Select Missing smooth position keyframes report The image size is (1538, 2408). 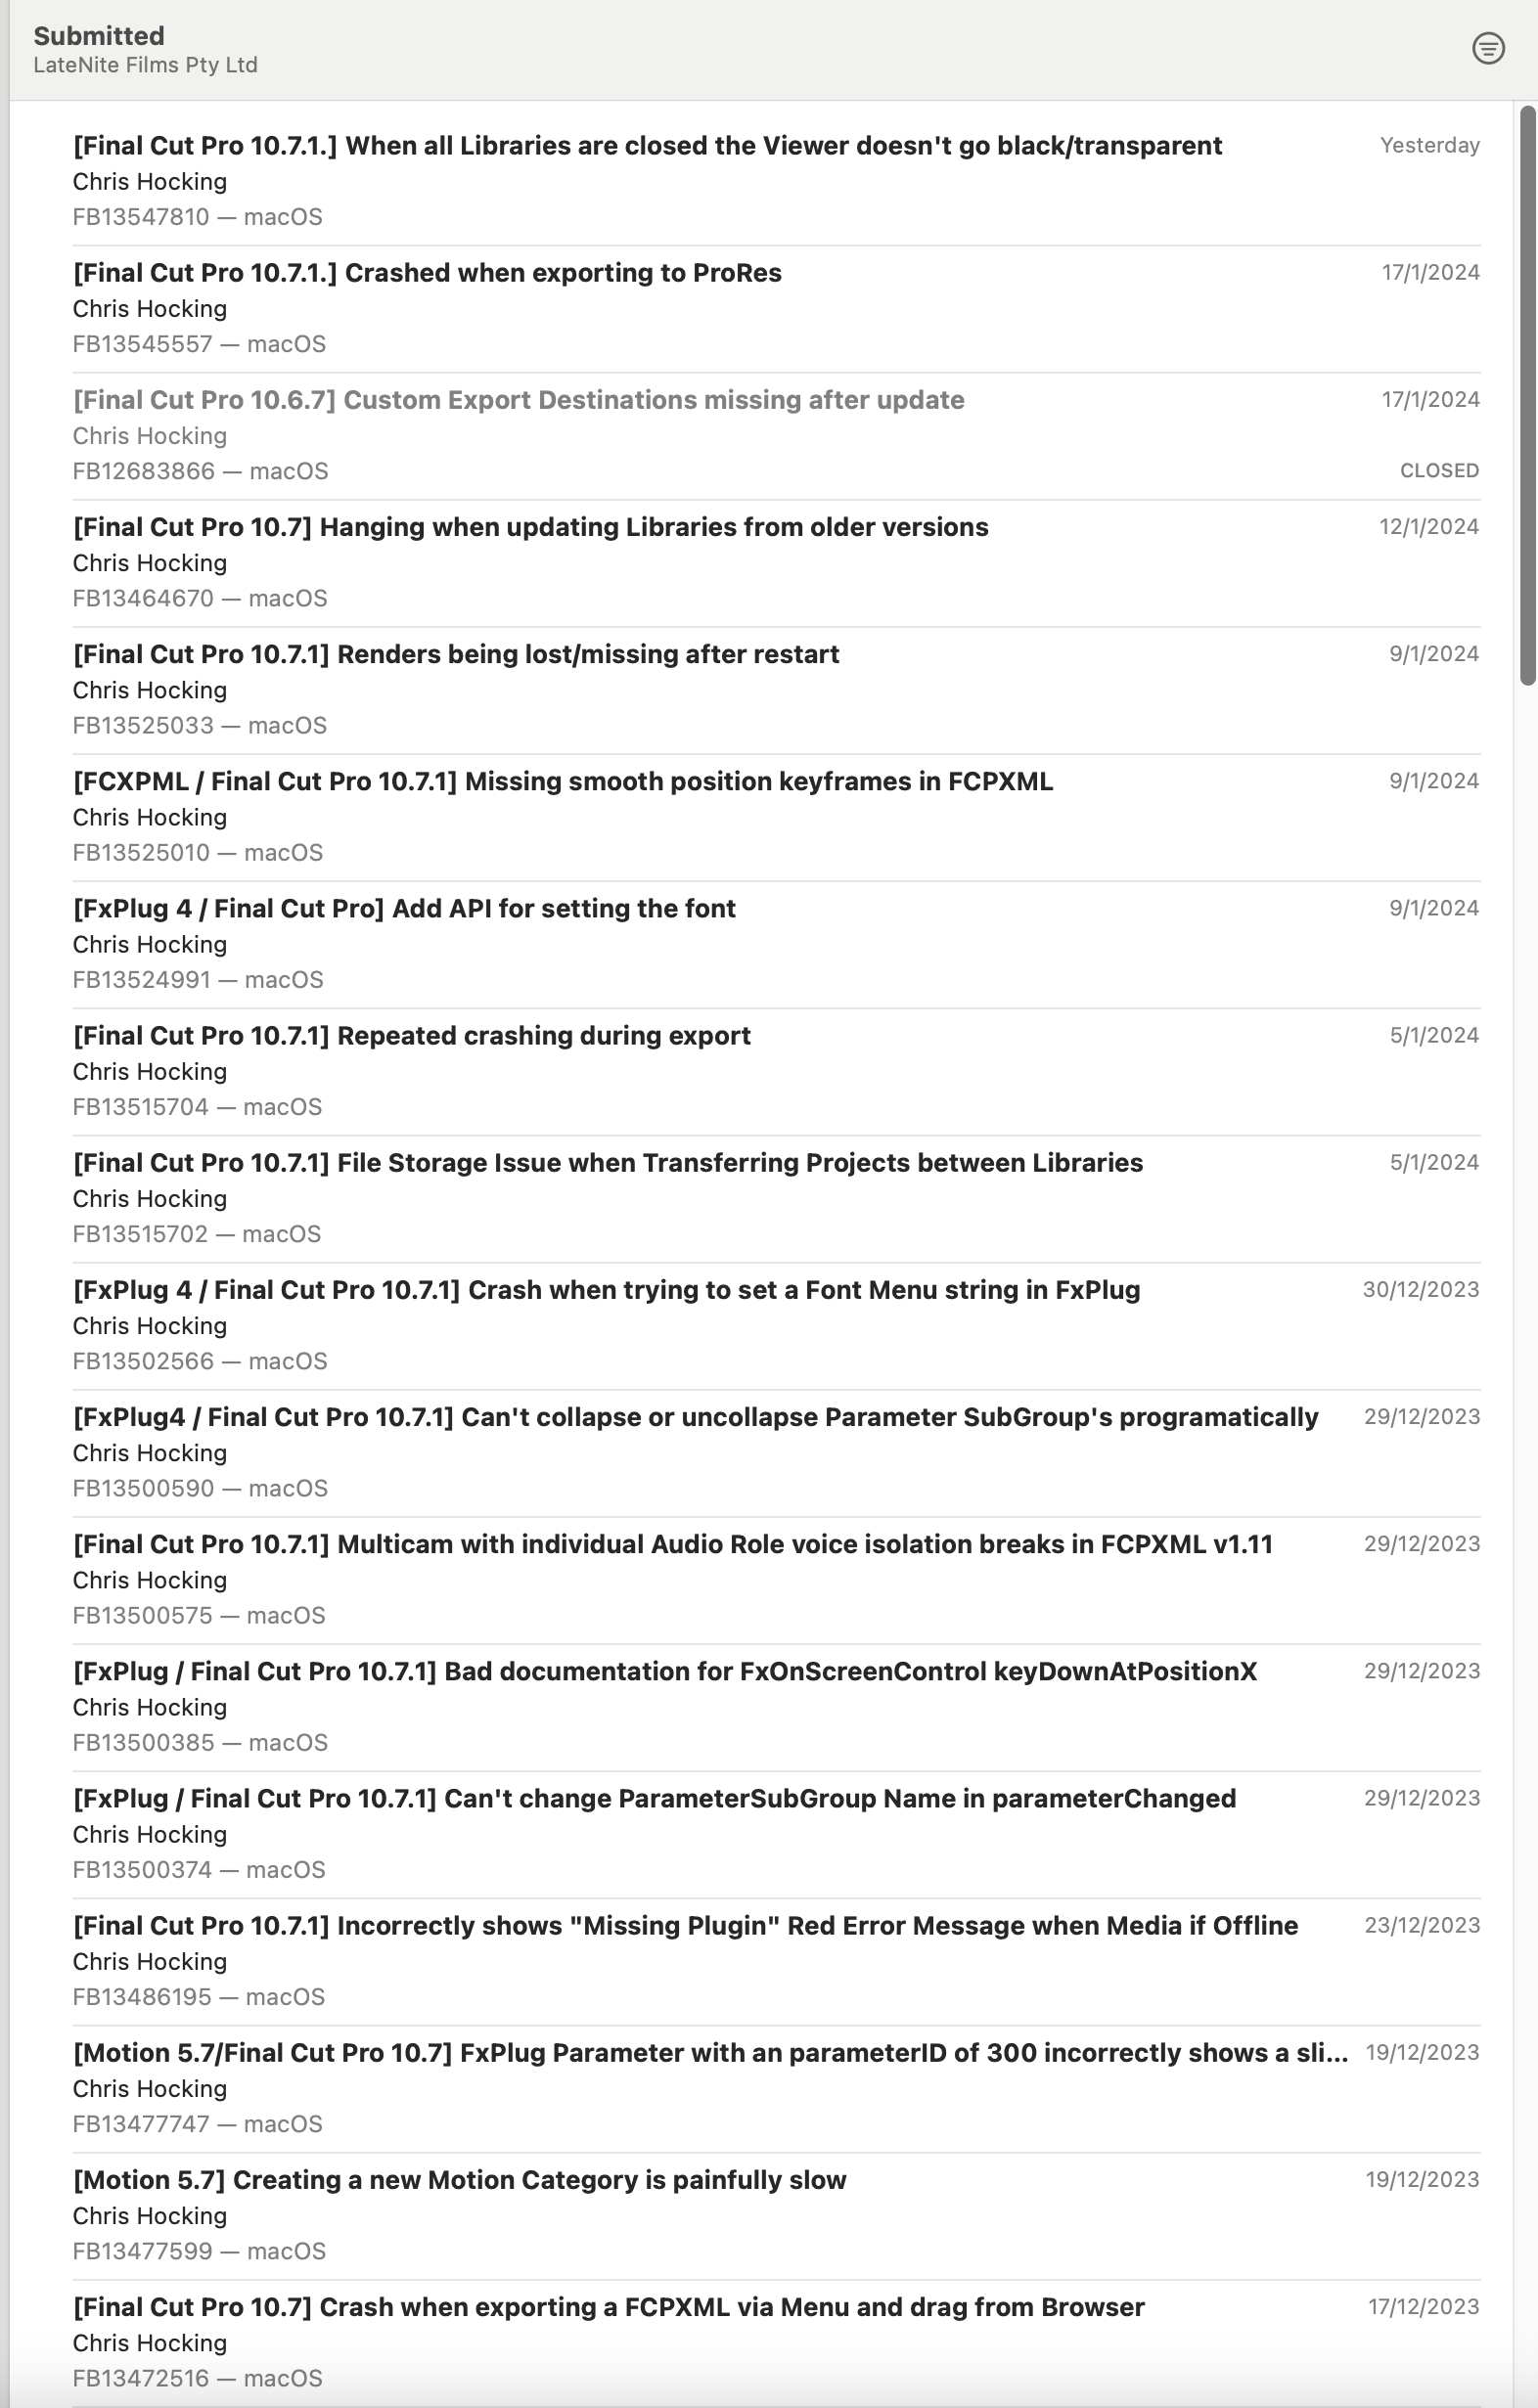coord(562,781)
